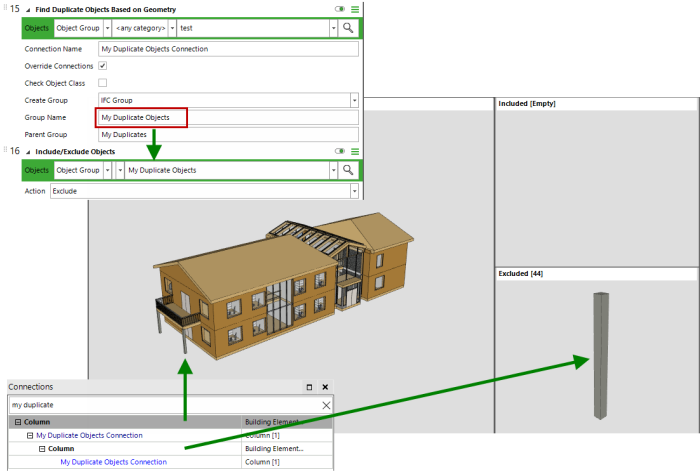Click the Group Name field My Duplicate Objects
Image resolution: width=700 pixels, height=472 pixels.
228,117
